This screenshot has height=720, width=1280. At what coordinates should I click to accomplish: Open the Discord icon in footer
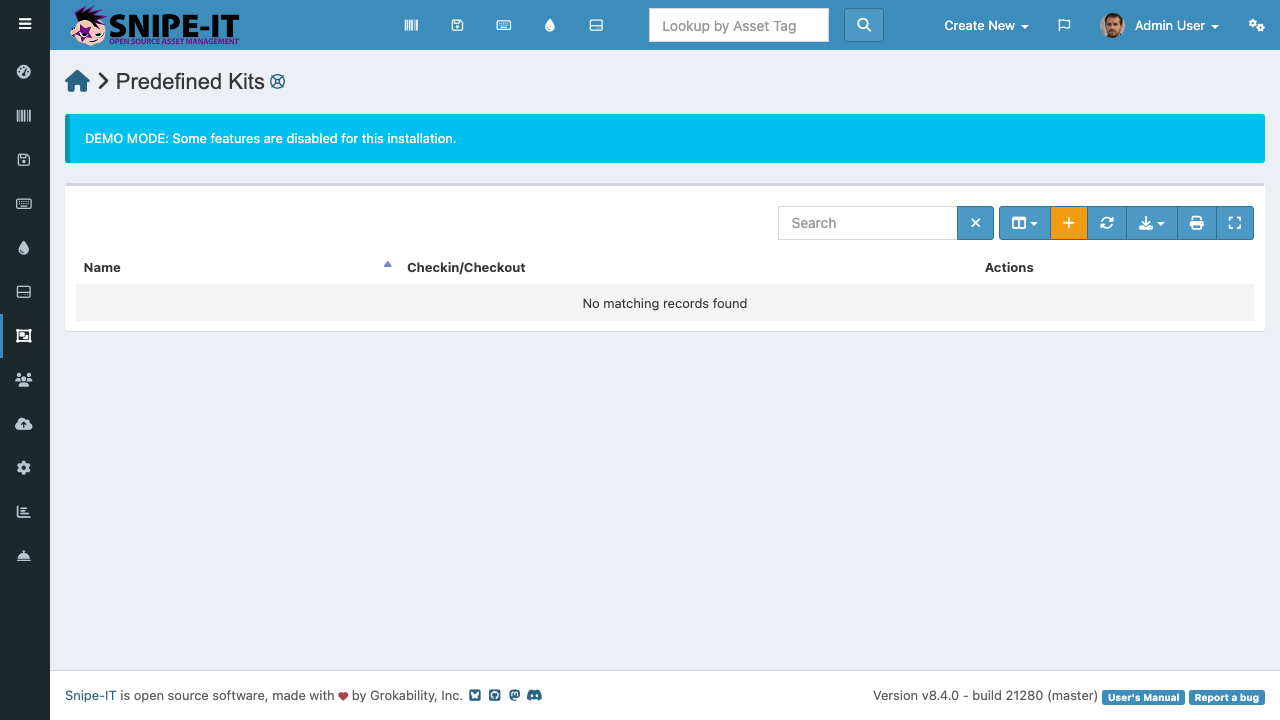[534, 695]
